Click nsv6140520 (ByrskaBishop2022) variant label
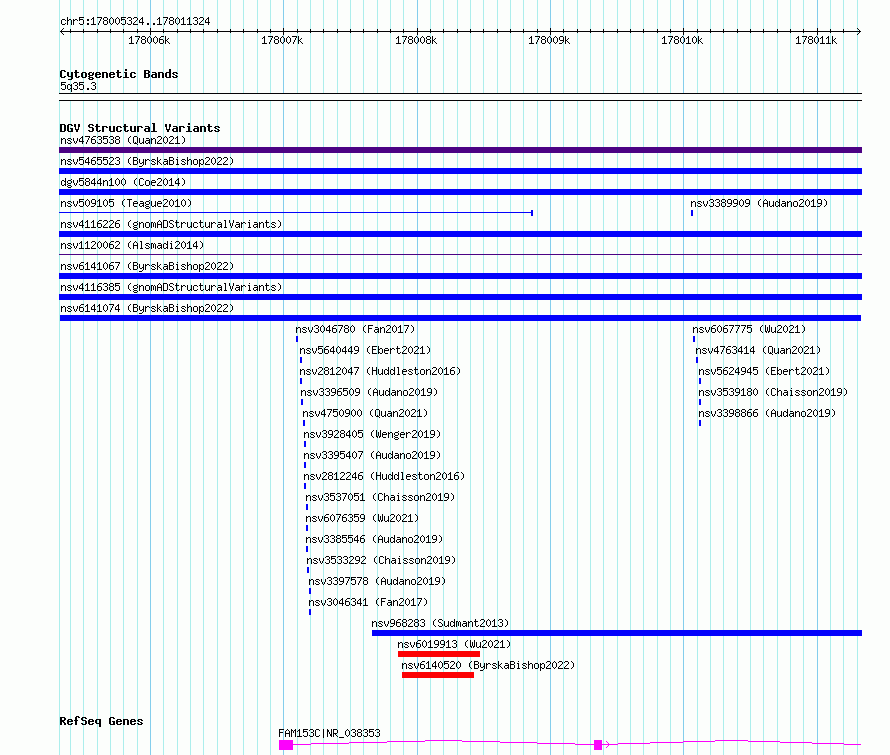 coord(488,665)
